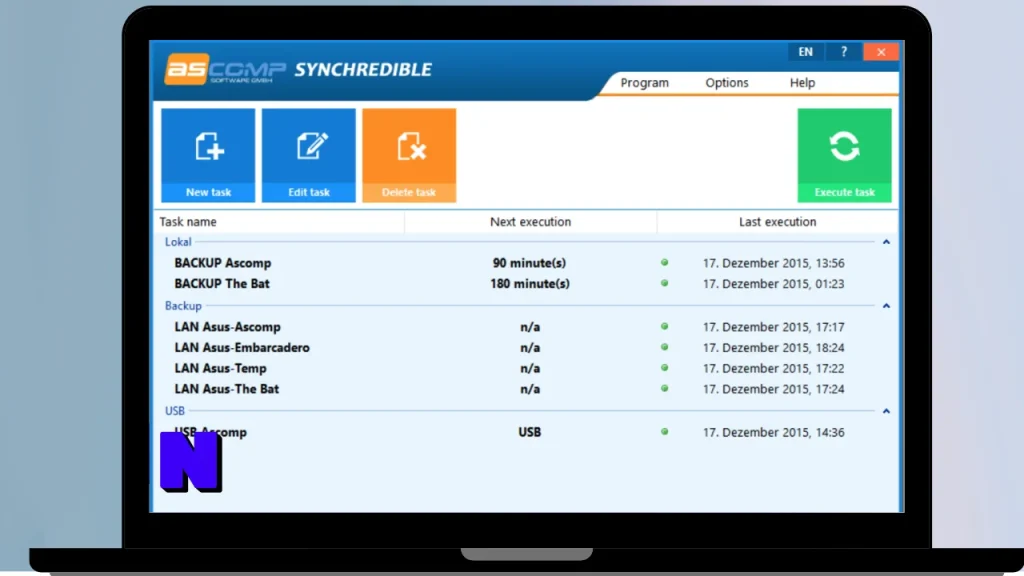Screen dimensions: 1024x576
Task: Collapse the Backup group
Action: [886, 306]
